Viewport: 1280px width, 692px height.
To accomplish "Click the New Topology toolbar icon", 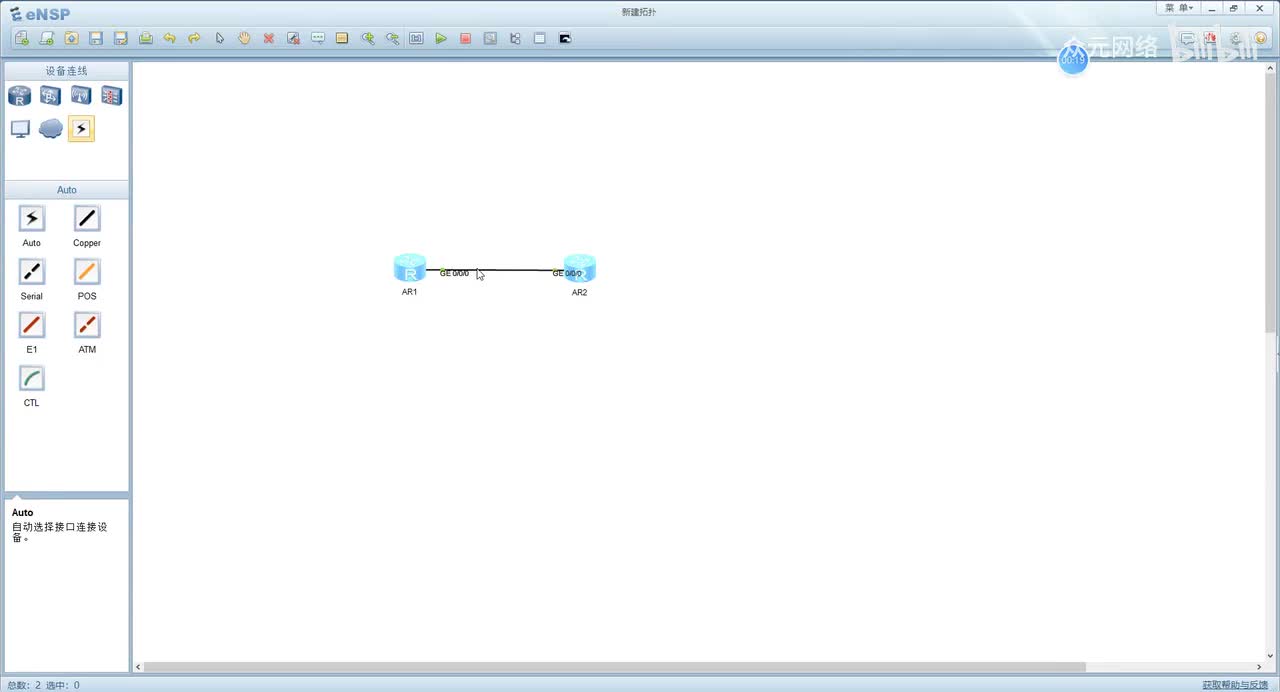I will tap(22, 38).
